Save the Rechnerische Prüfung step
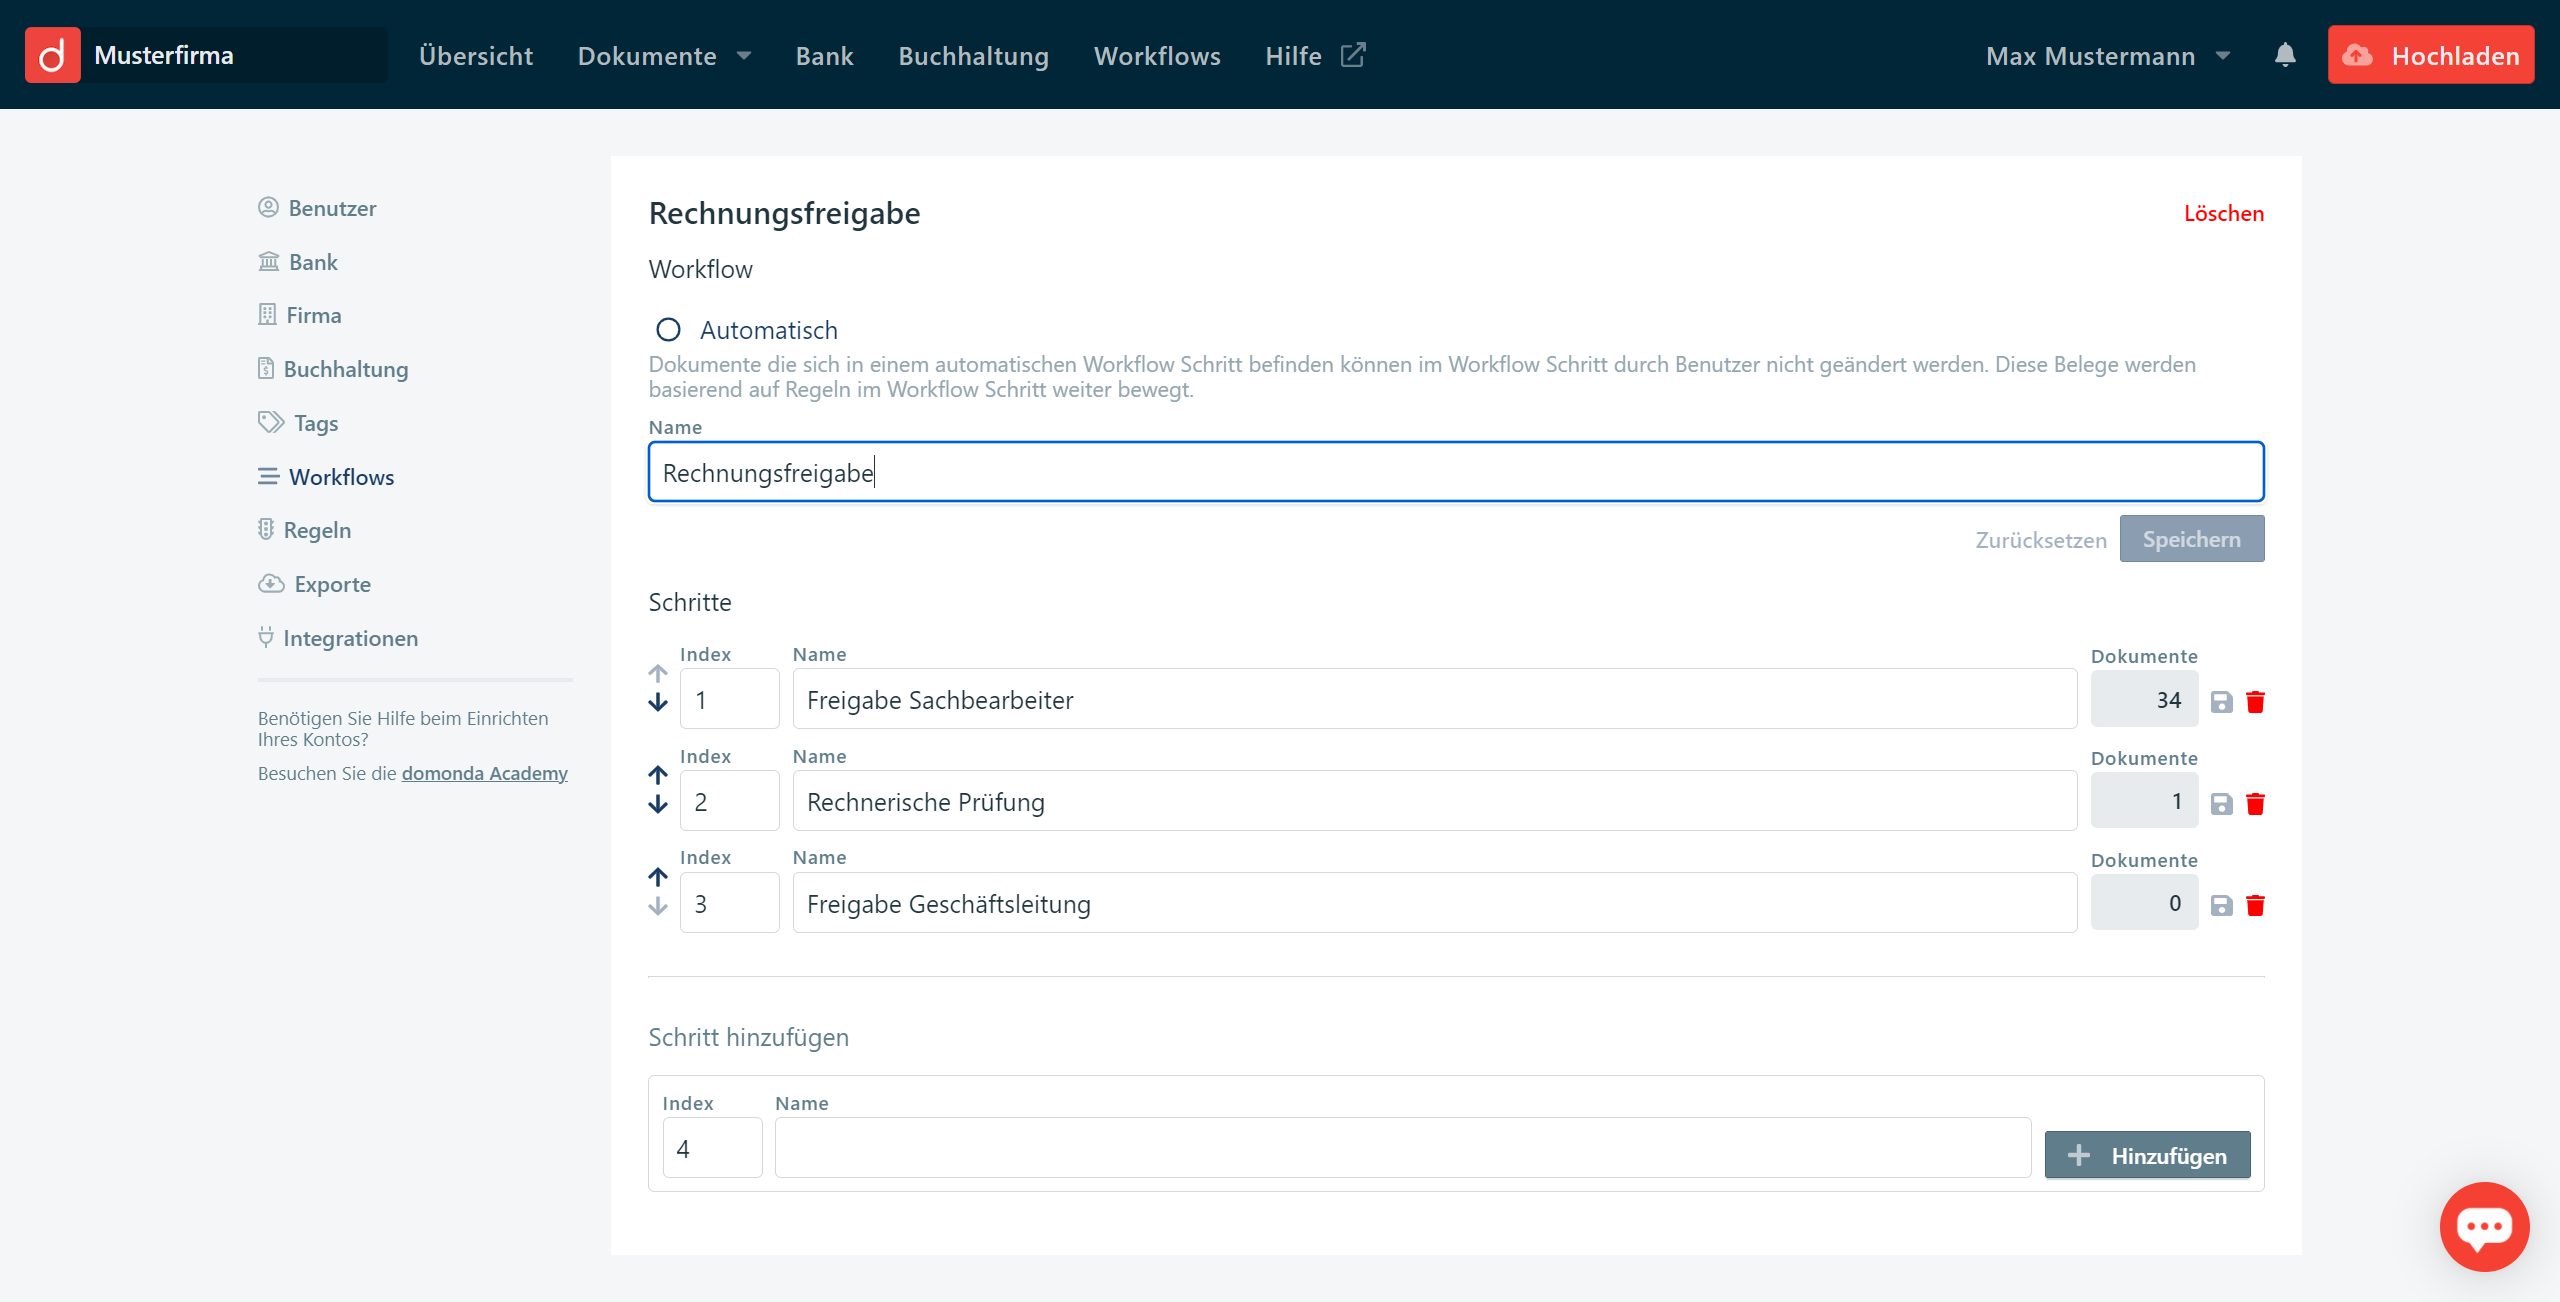 click(x=2221, y=804)
